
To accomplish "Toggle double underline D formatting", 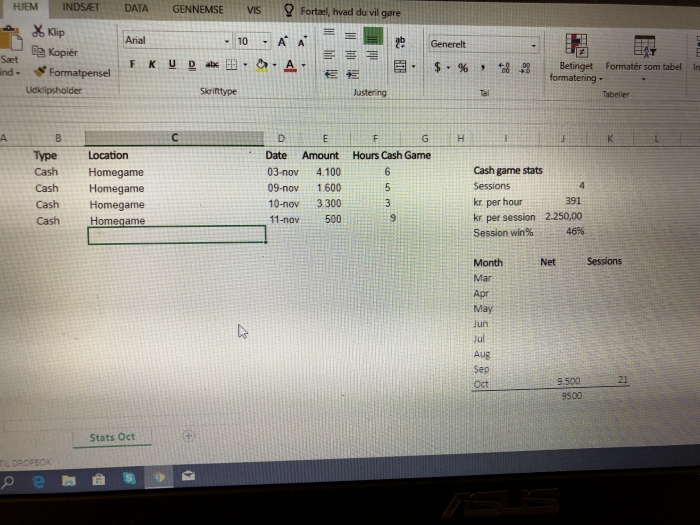I will point(192,65).
